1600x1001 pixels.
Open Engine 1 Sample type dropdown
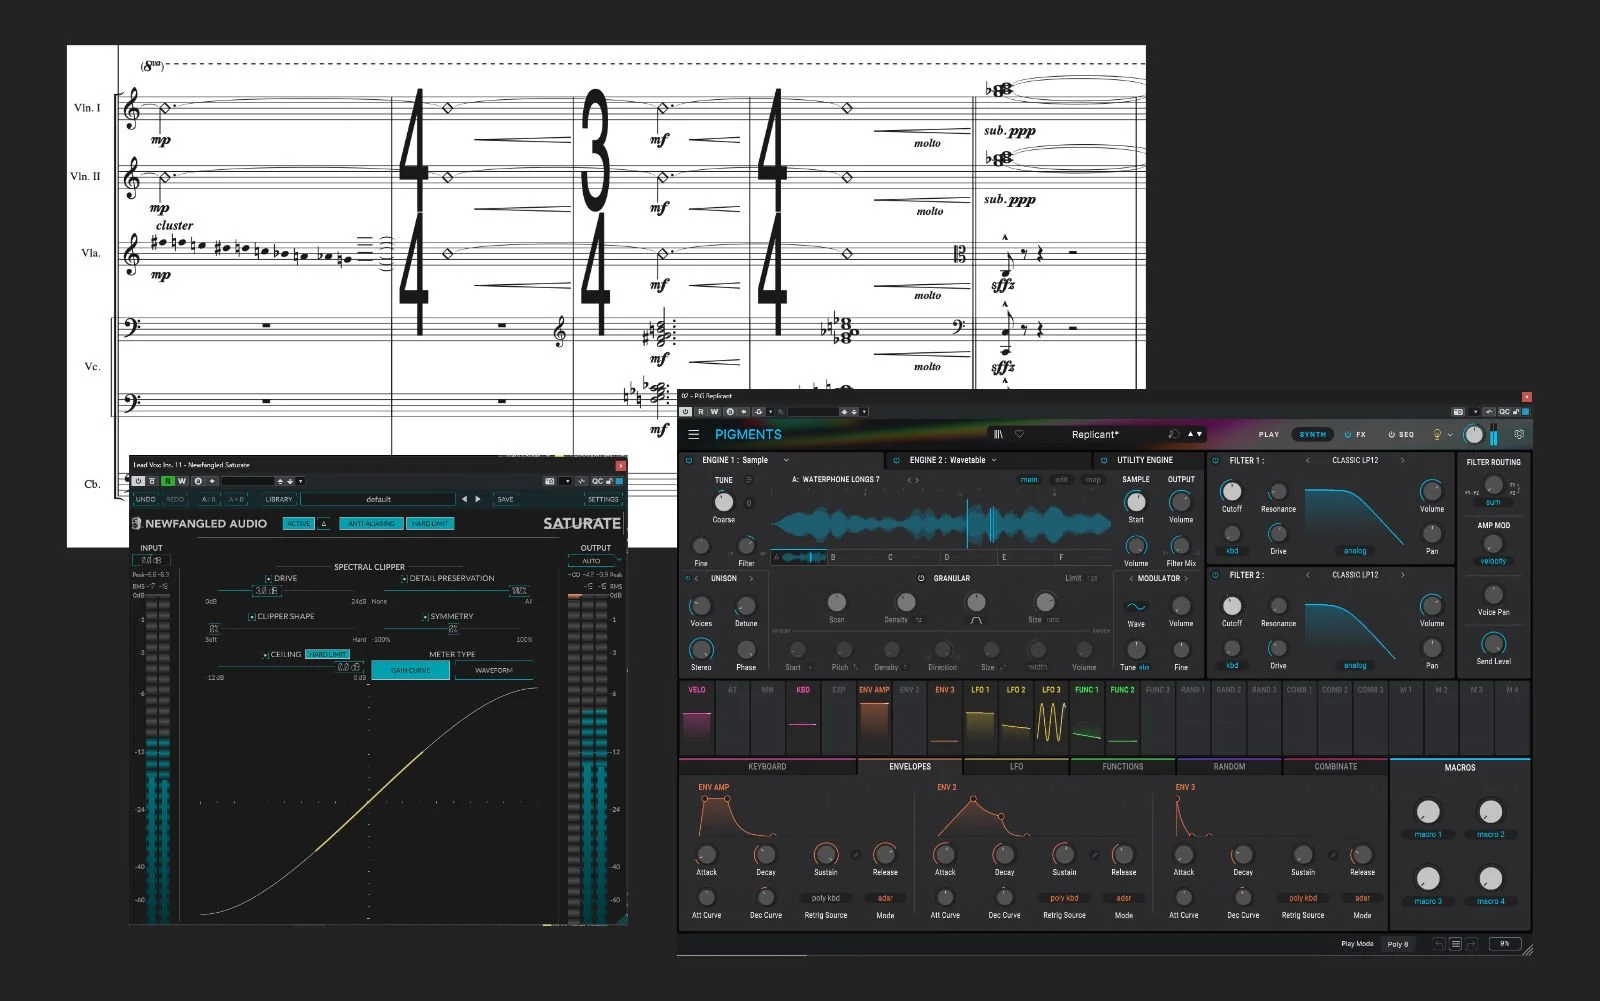pos(786,460)
